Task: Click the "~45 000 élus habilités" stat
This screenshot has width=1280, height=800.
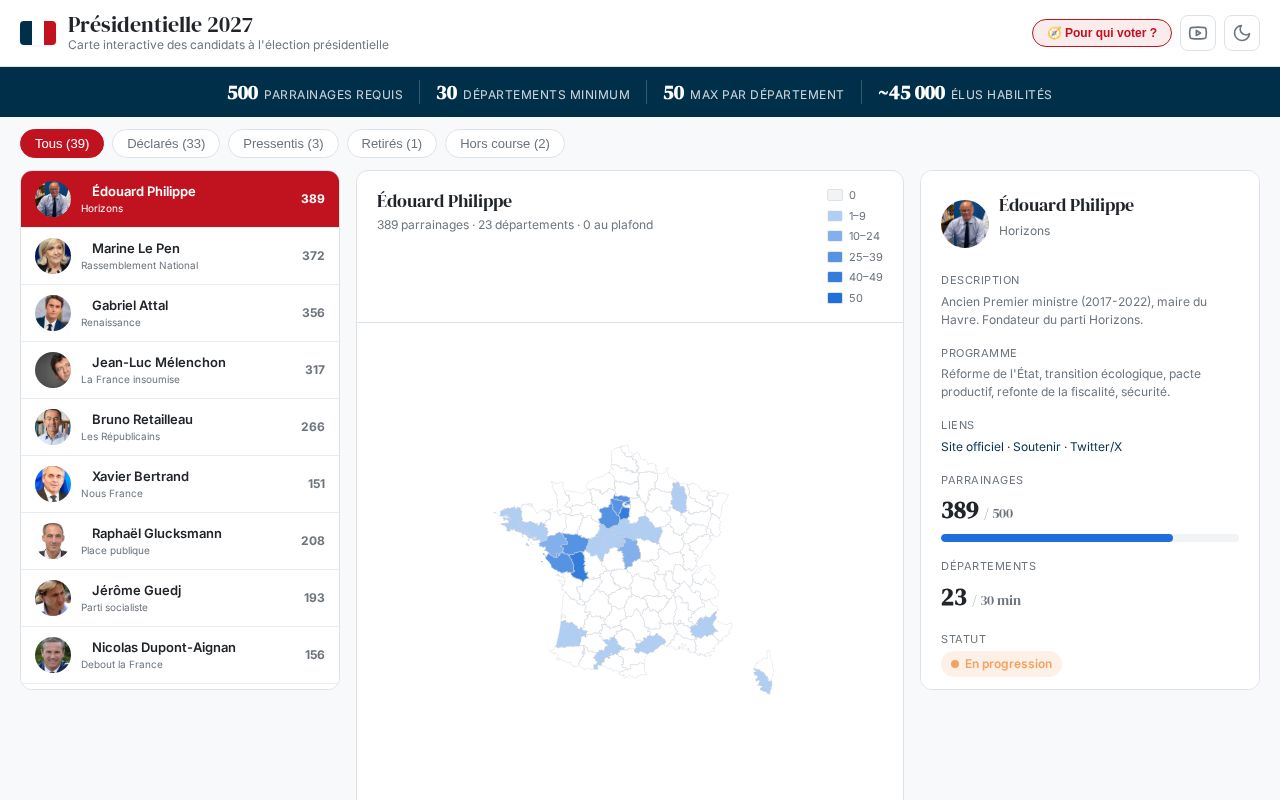Action: [x=965, y=93]
